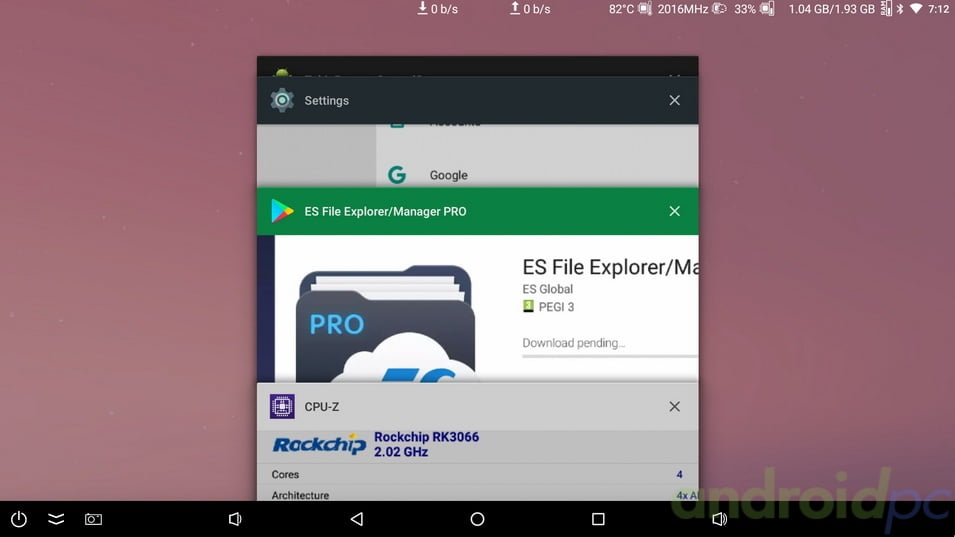Tap the 1.04 GB/1.93 GB memory readout

(831, 9)
